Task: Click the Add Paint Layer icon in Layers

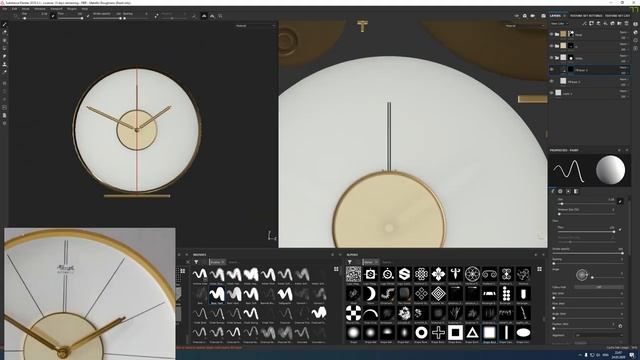Action: coord(598,24)
